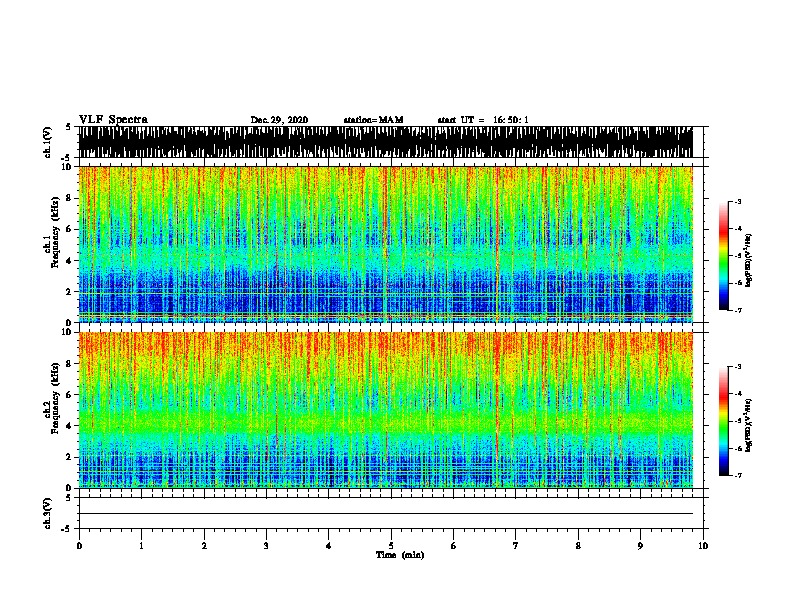Click the '9' time axis tick label

pyautogui.click(x=640, y=546)
